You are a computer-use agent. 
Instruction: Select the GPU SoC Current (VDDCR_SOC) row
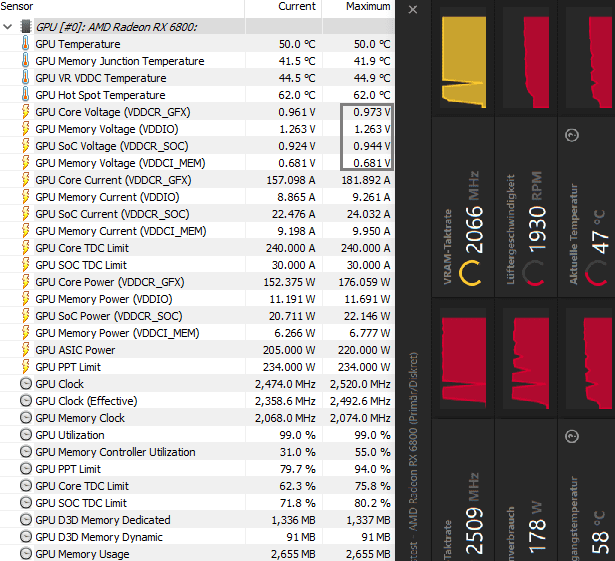[197, 214]
